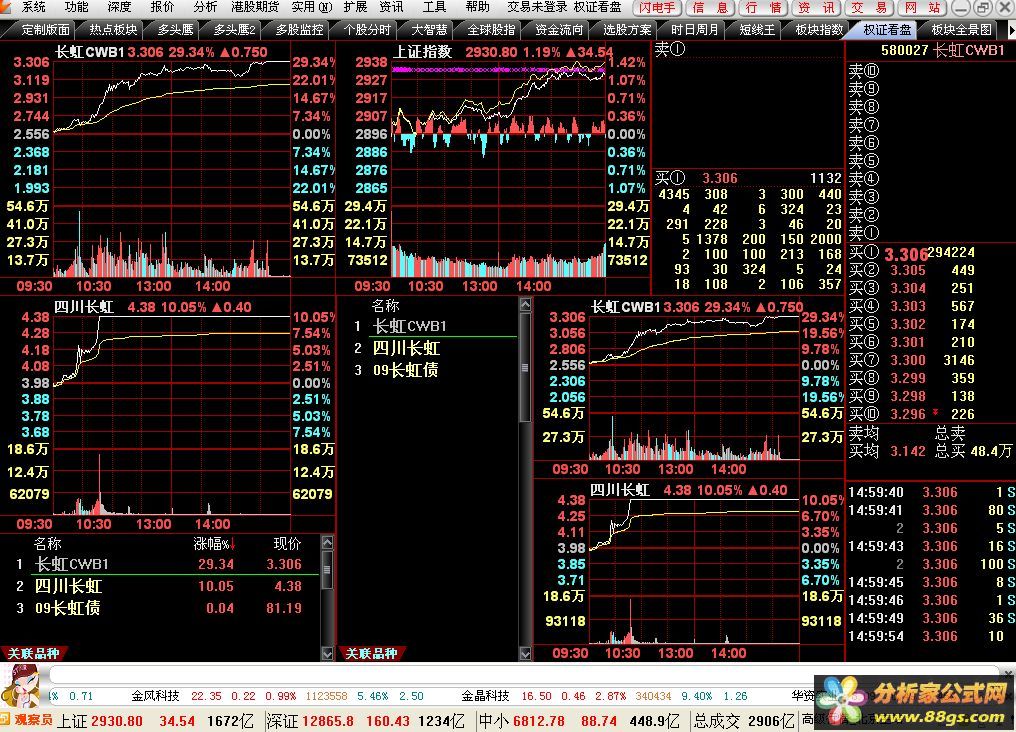The image size is (1016, 732).
Task: Click the middle 关联品种 tab at bottom
Action: 371,654
